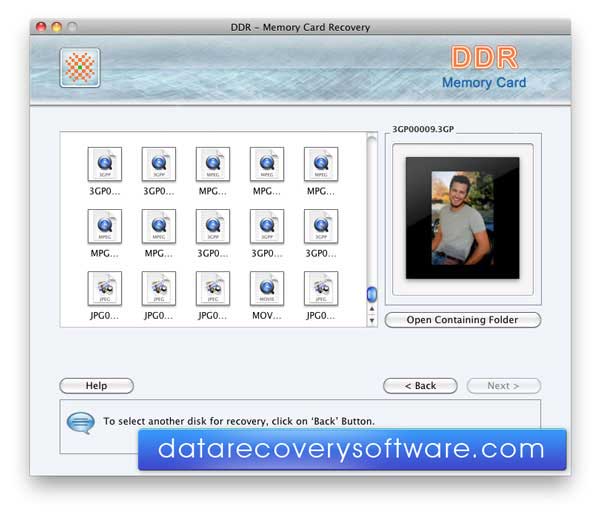The image size is (600, 516).
Task: Select last MPG file icon in top row
Action: point(321,164)
